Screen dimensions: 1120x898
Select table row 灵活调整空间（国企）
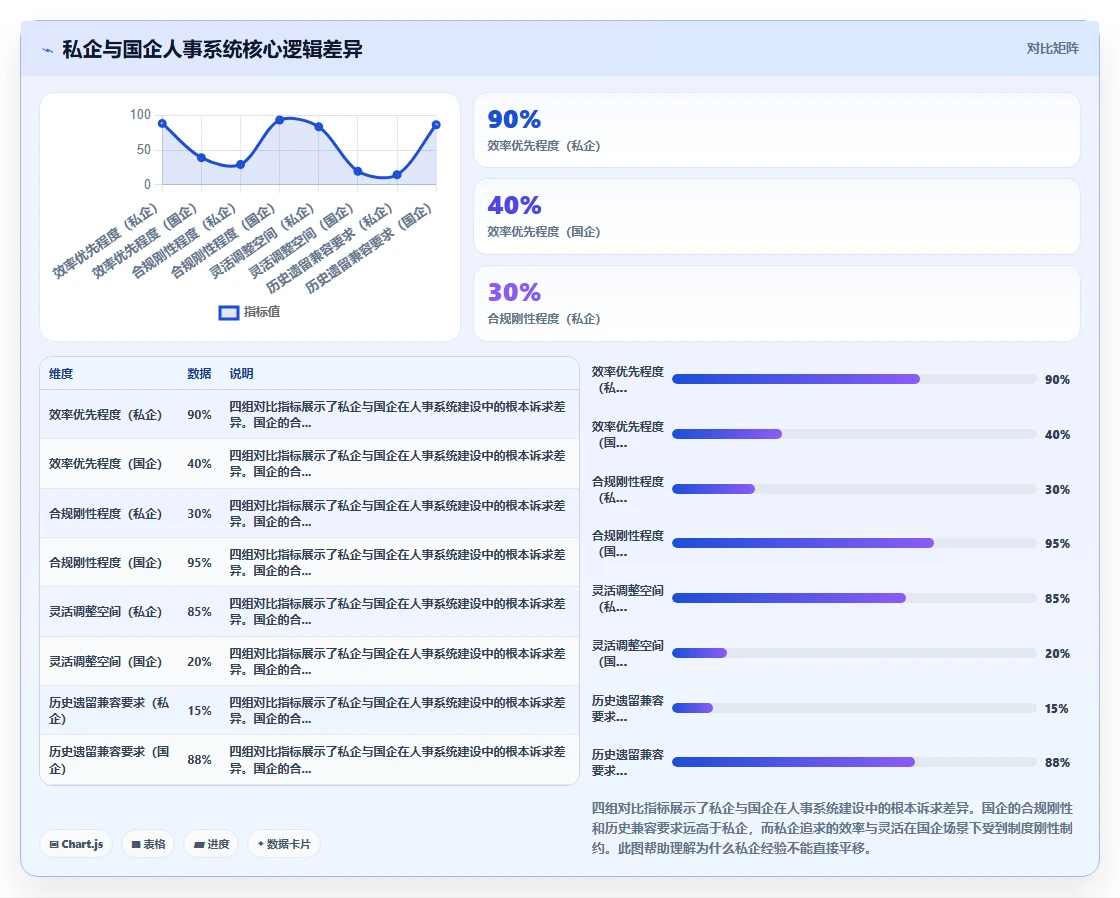[309, 662]
